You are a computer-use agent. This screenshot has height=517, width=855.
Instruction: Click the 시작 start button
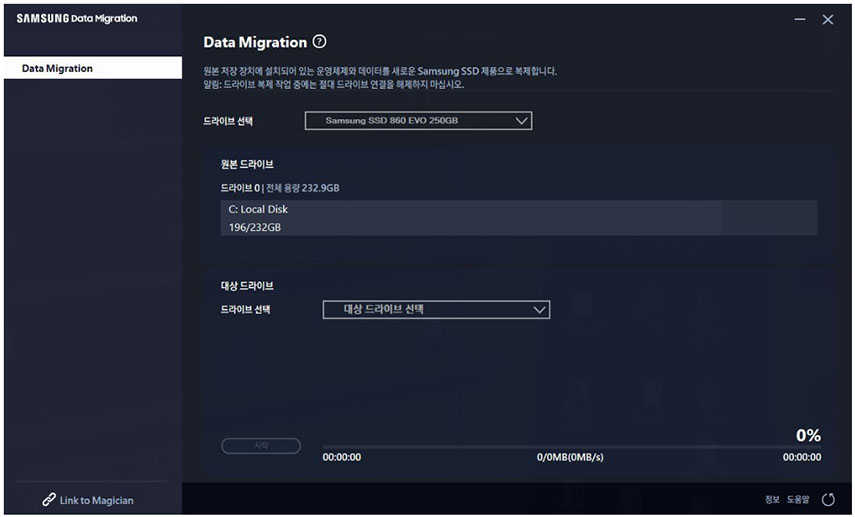point(261,446)
